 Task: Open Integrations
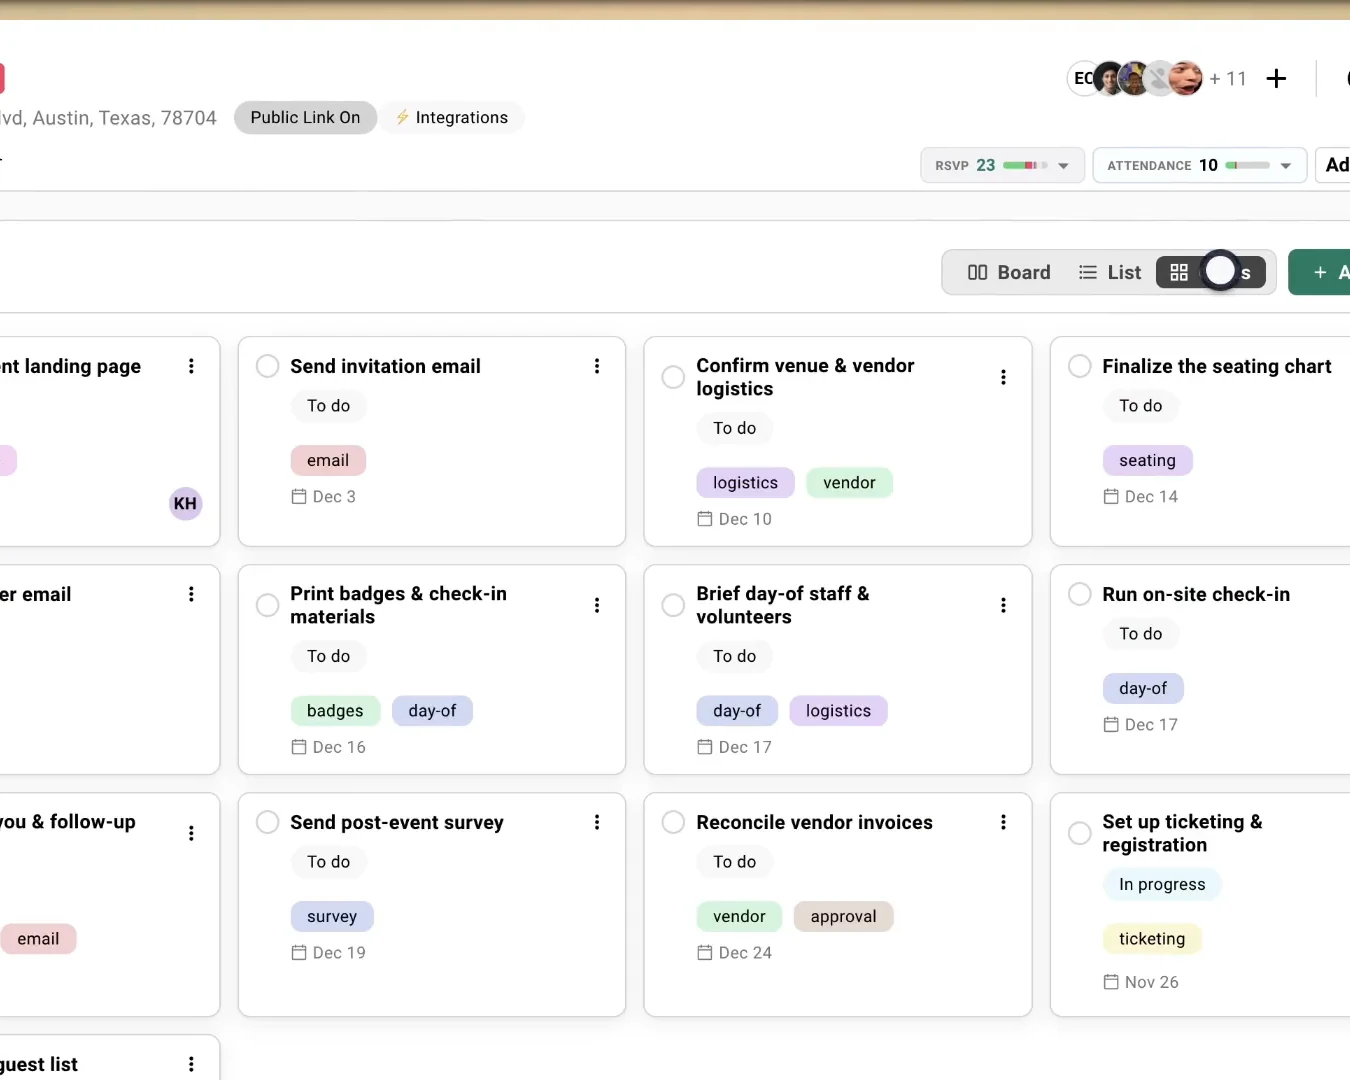tap(451, 117)
